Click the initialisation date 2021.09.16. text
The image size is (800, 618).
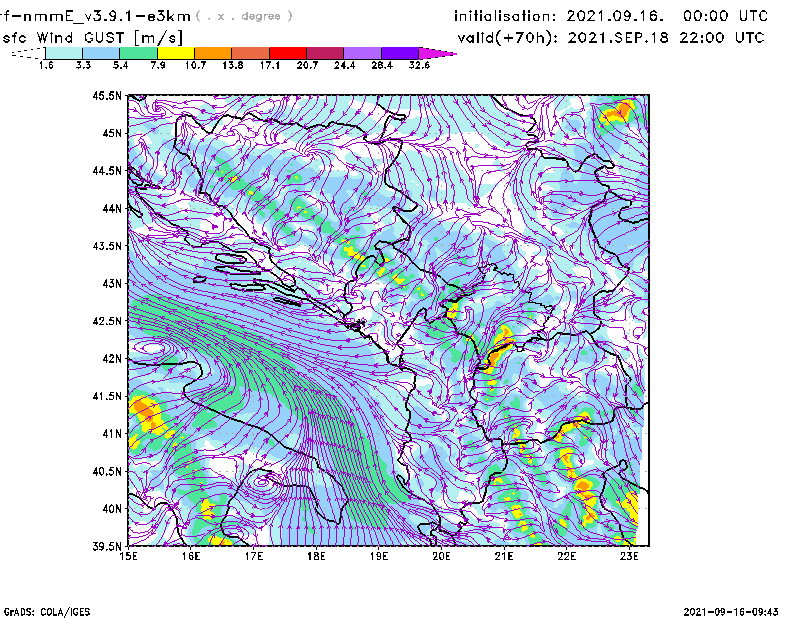coord(615,16)
